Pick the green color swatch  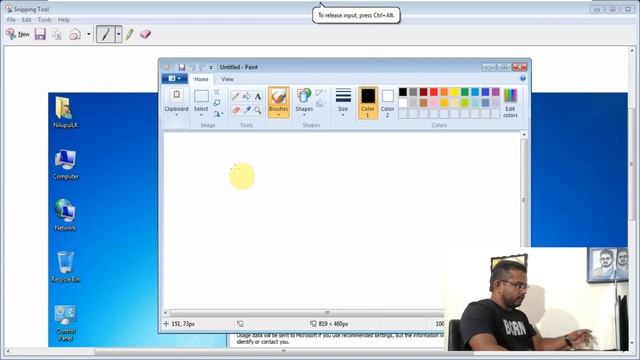point(464,92)
